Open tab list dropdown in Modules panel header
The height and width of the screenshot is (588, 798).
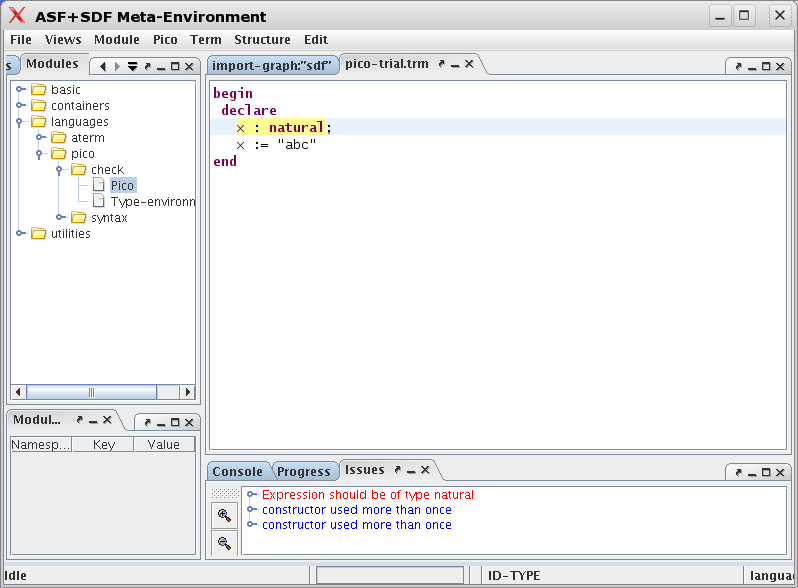[x=132, y=66]
